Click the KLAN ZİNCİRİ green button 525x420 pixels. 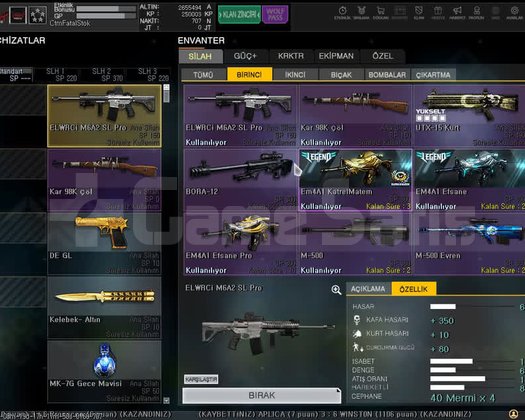(239, 14)
